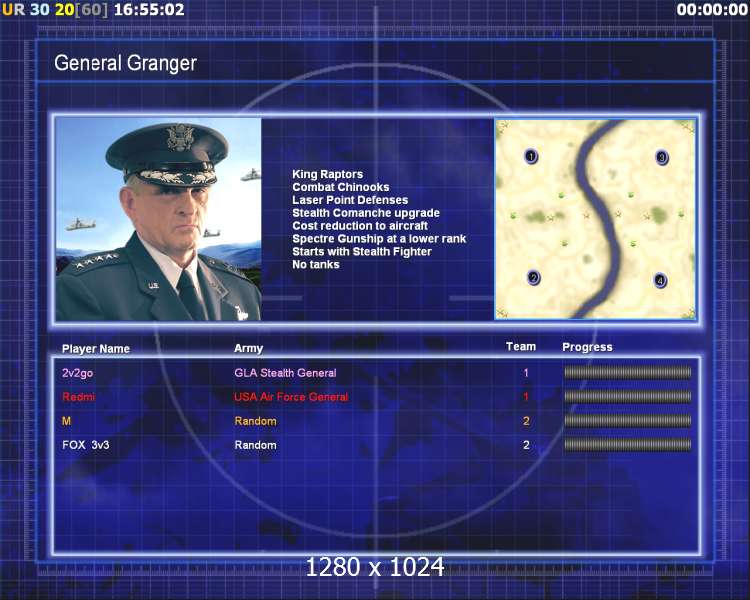The height and width of the screenshot is (600, 750).
Task: Click the team number for 2v2go
Action: pos(526,373)
